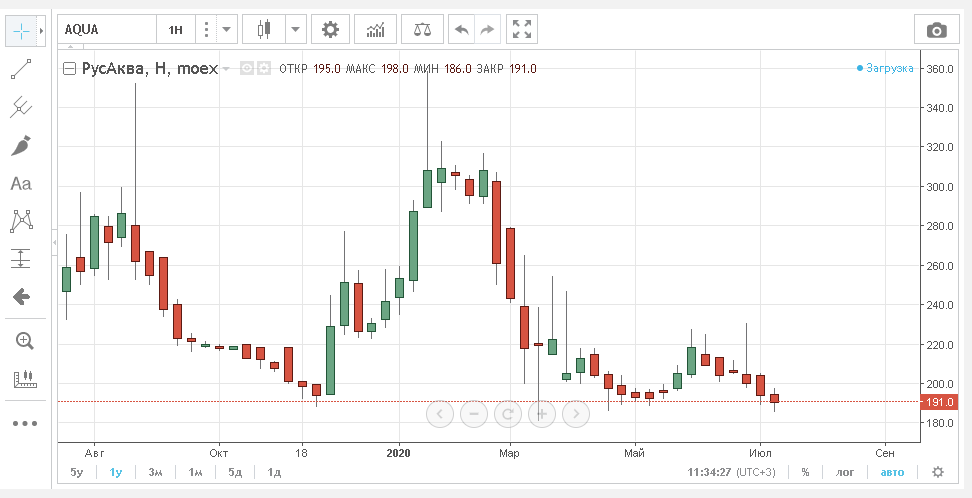
Task: Open the timeframe dropdown arrow
Action: [226, 29]
